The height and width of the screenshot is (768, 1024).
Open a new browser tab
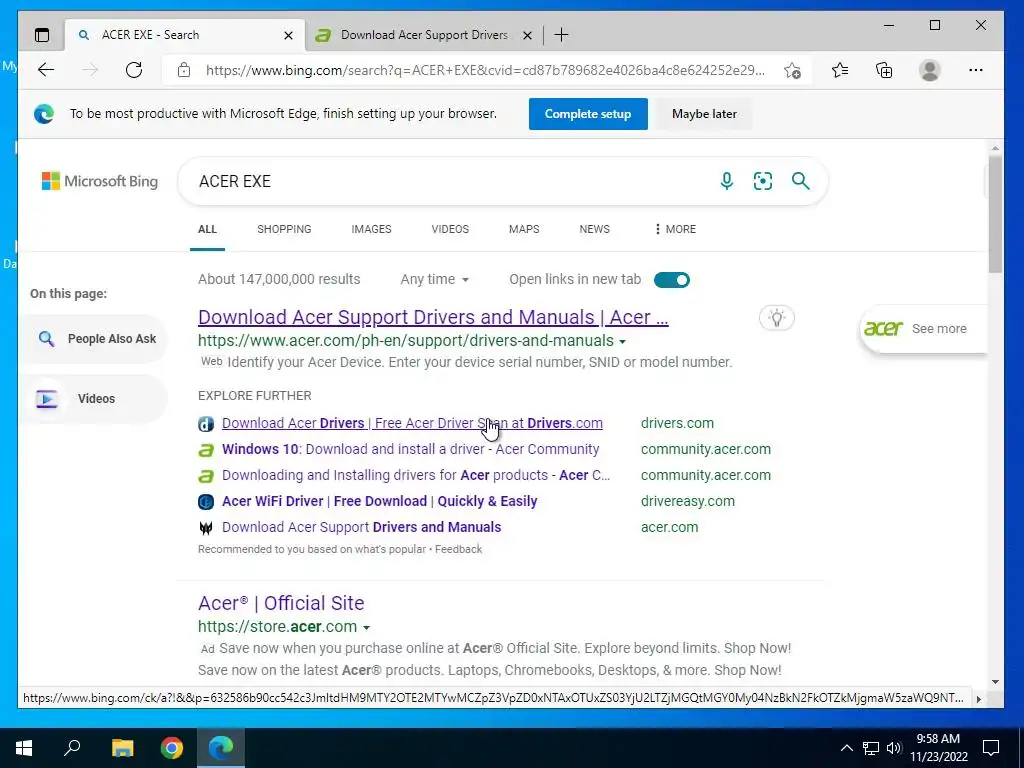[x=561, y=35]
